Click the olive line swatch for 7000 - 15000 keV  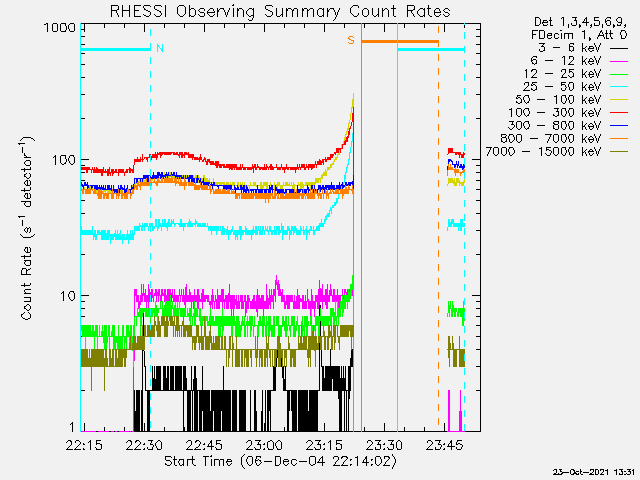pyautogui.click(x=619, y=152)
